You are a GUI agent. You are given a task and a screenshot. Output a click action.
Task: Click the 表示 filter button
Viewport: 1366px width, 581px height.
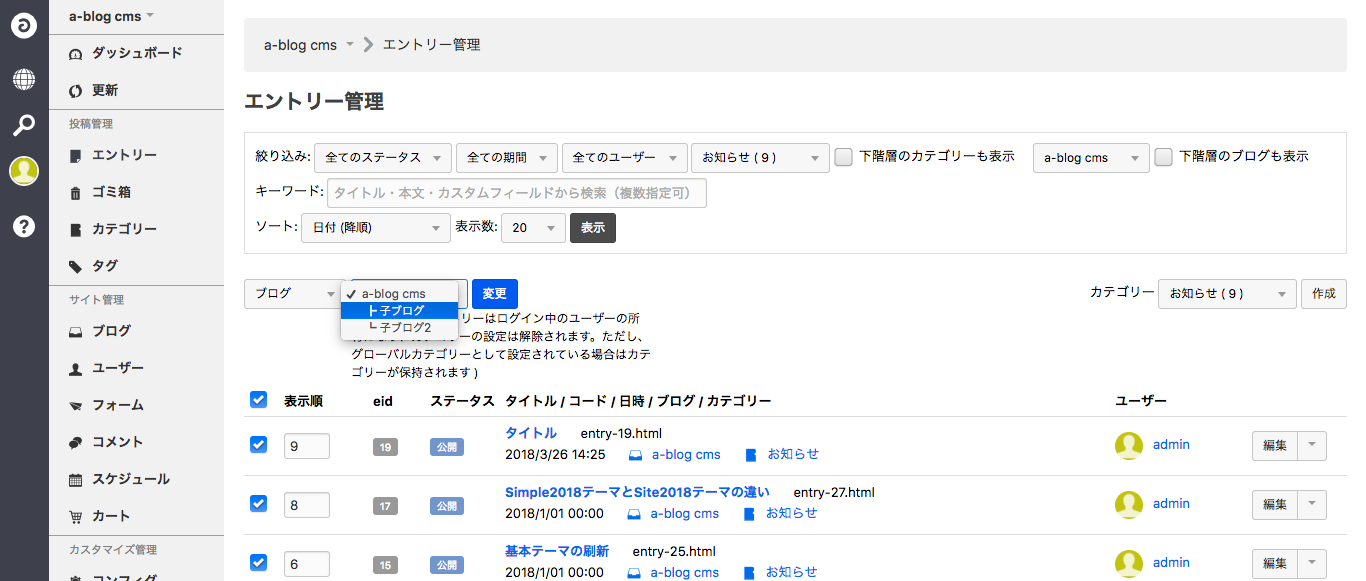point(592,228)
